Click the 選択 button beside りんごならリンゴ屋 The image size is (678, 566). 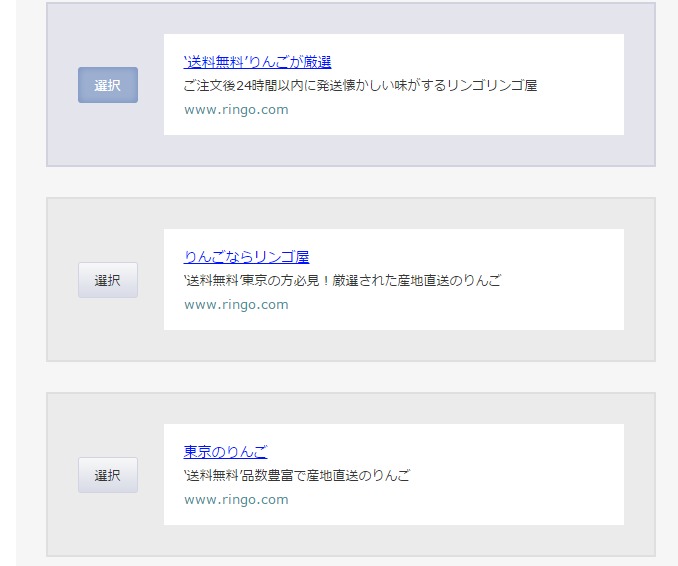coord(108,280)
